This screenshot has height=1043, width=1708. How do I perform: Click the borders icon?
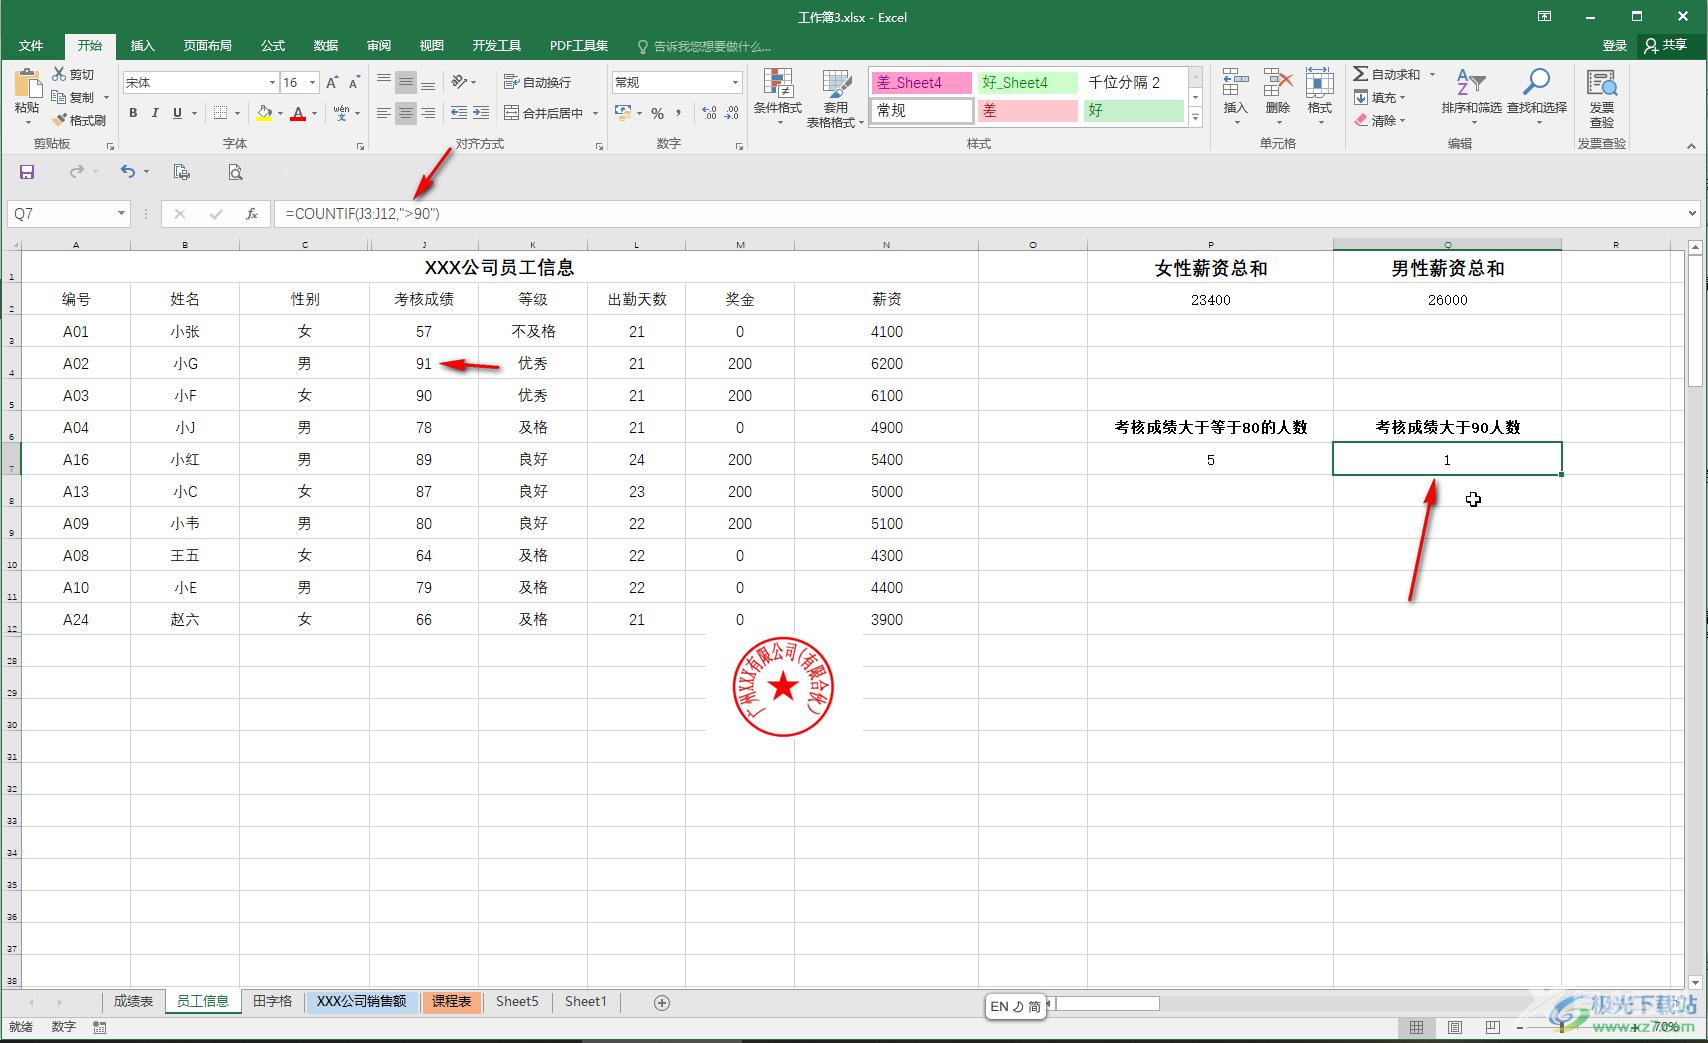[221, 113]
